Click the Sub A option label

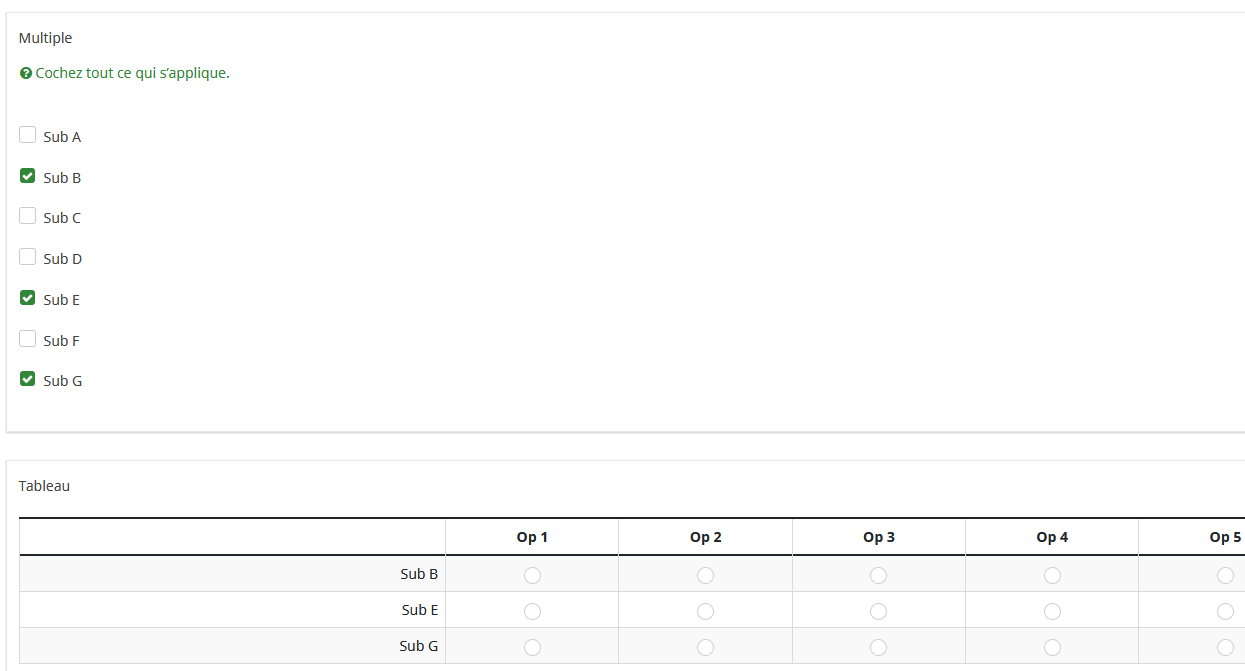(x=62, y=137)
